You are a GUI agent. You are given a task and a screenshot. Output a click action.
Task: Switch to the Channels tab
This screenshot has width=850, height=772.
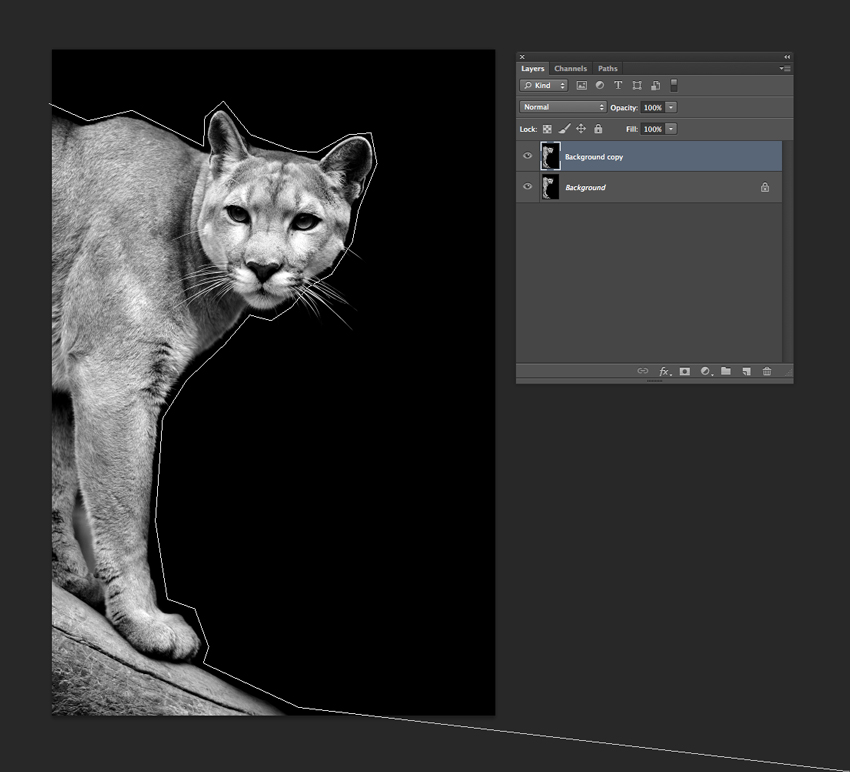pyautogui.click(x=570, y=68)
